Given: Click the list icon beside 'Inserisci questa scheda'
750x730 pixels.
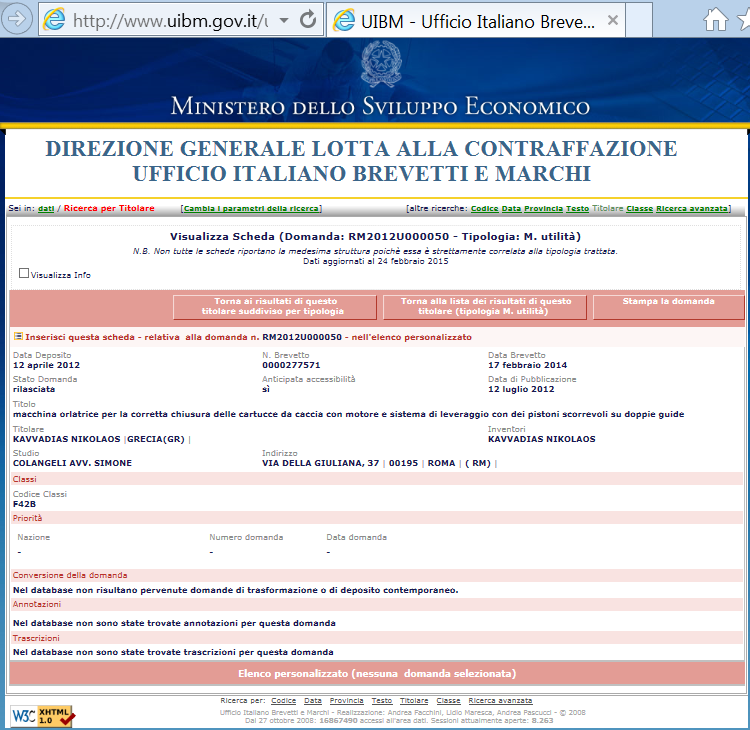Looking at the screenshot, I should point(18,336).
